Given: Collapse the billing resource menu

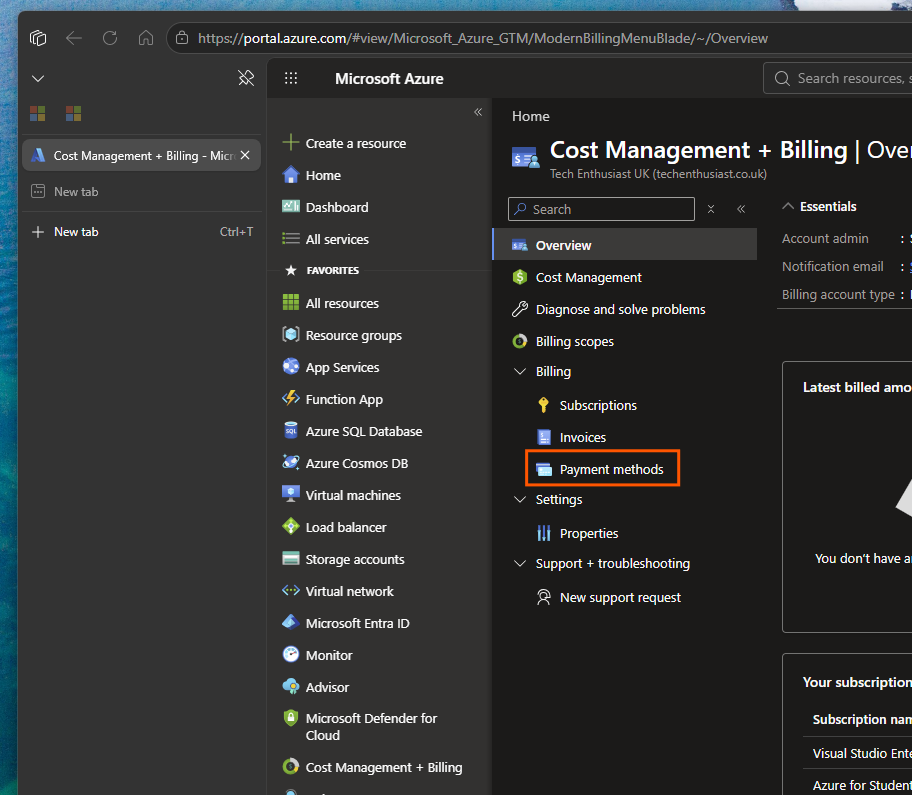Looking at the screenshot, I should click(741, 209).
